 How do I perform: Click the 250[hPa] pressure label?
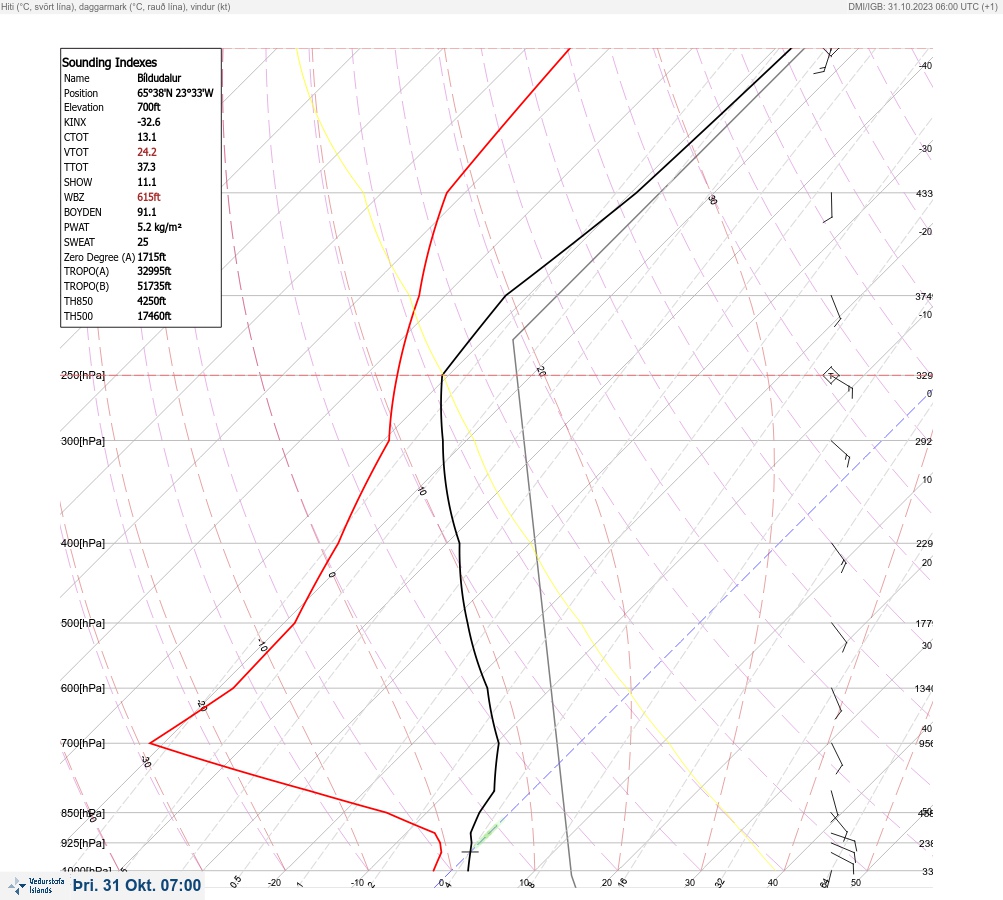83,375
